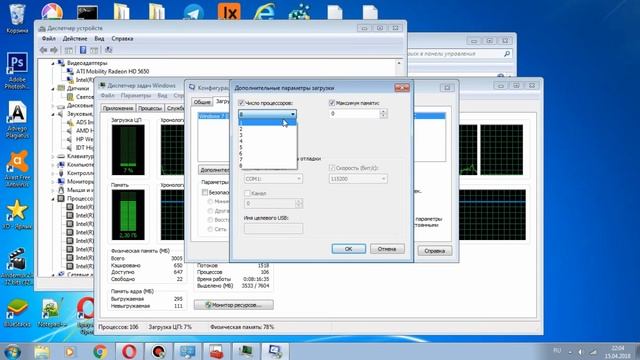Open File Explorer from taskbar
This screenshot has width=640, height=360.
pos(42,351)
